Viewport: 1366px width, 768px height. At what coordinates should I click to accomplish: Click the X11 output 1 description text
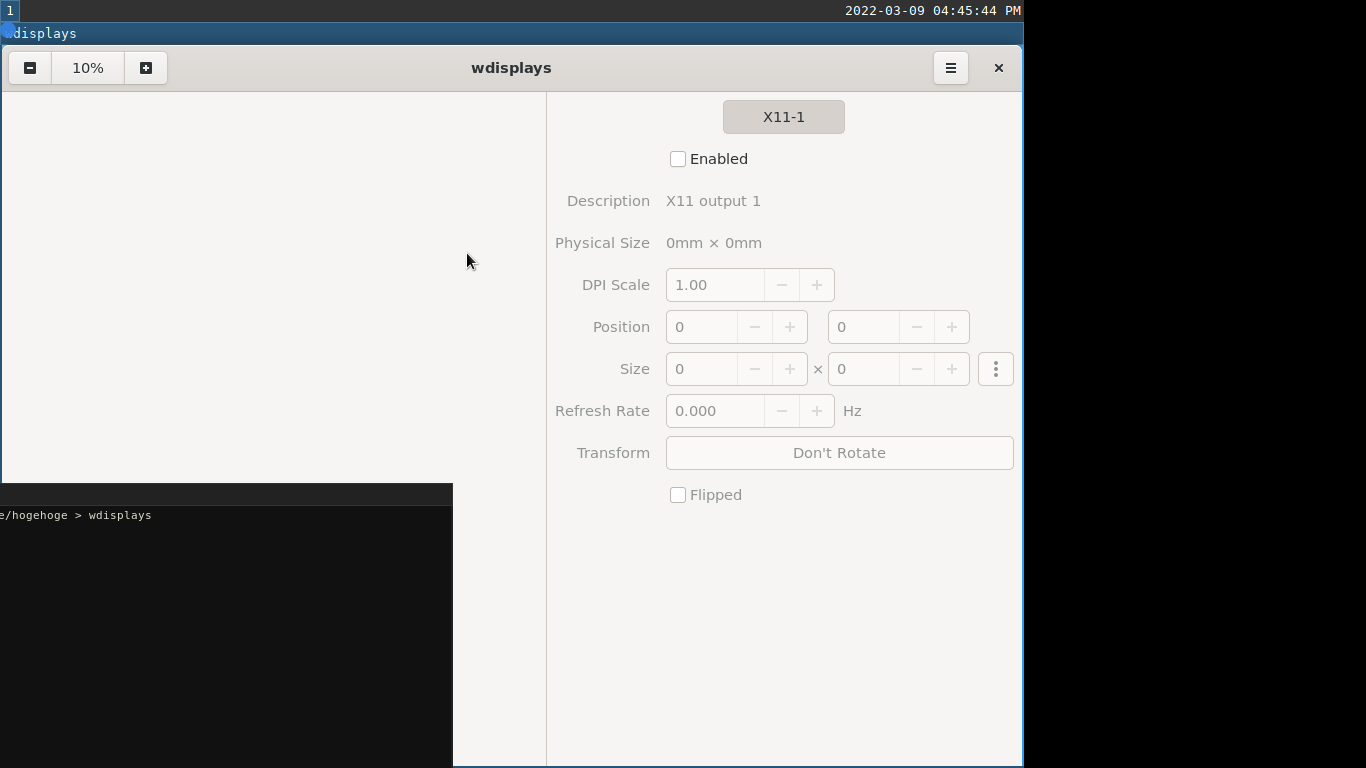coord(713,201)
